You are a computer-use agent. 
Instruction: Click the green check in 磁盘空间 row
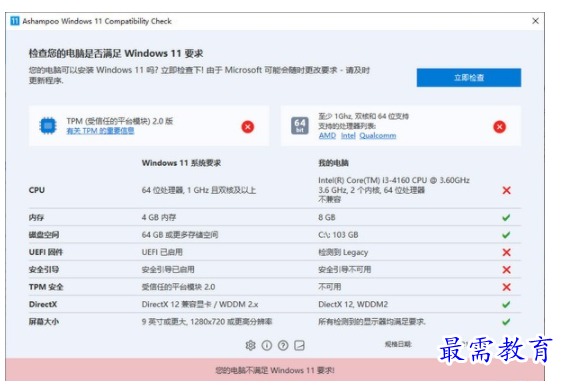506,235
